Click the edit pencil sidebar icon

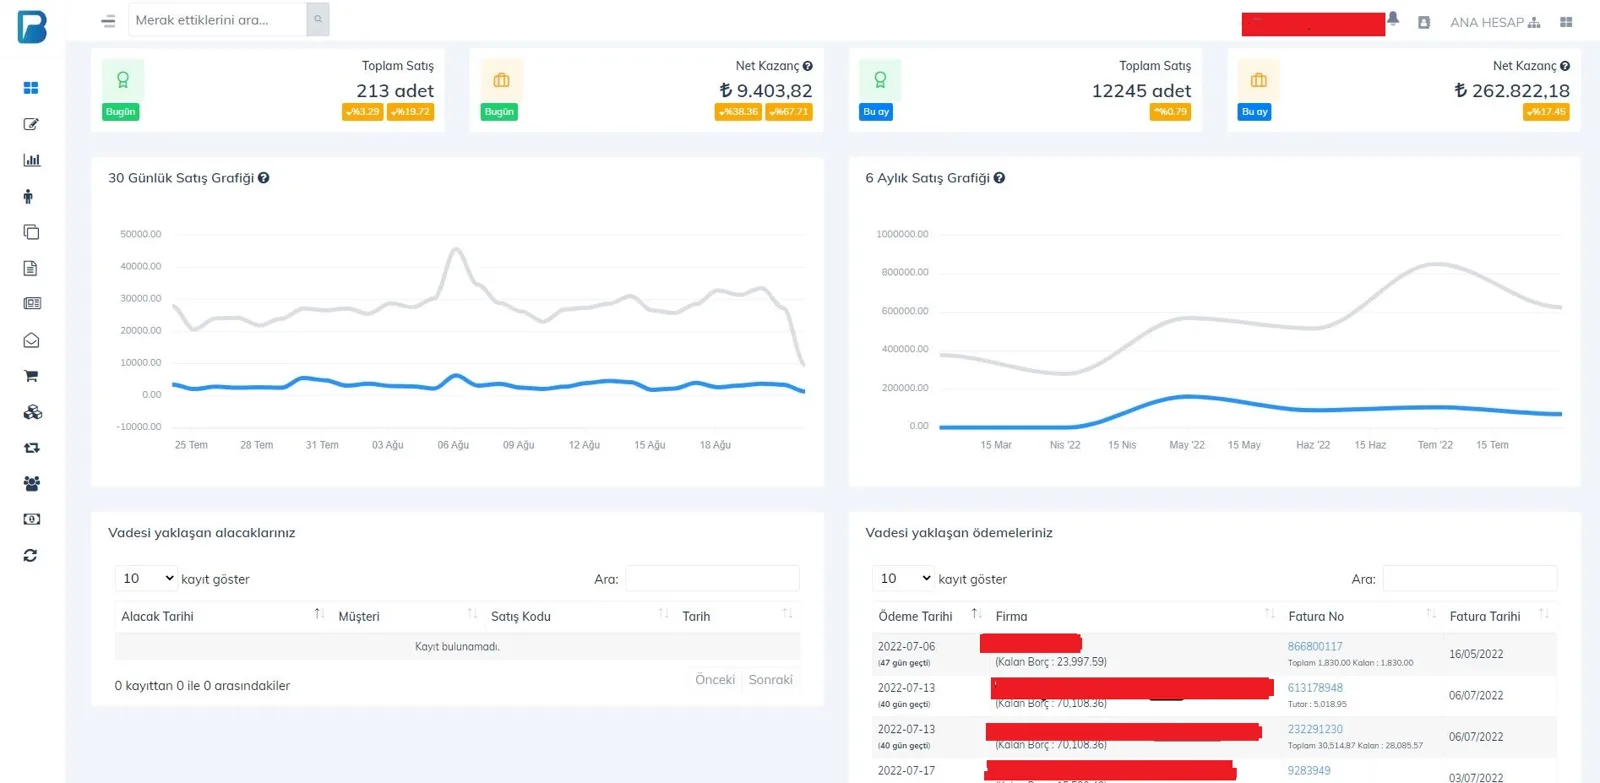tap(31, 124)
